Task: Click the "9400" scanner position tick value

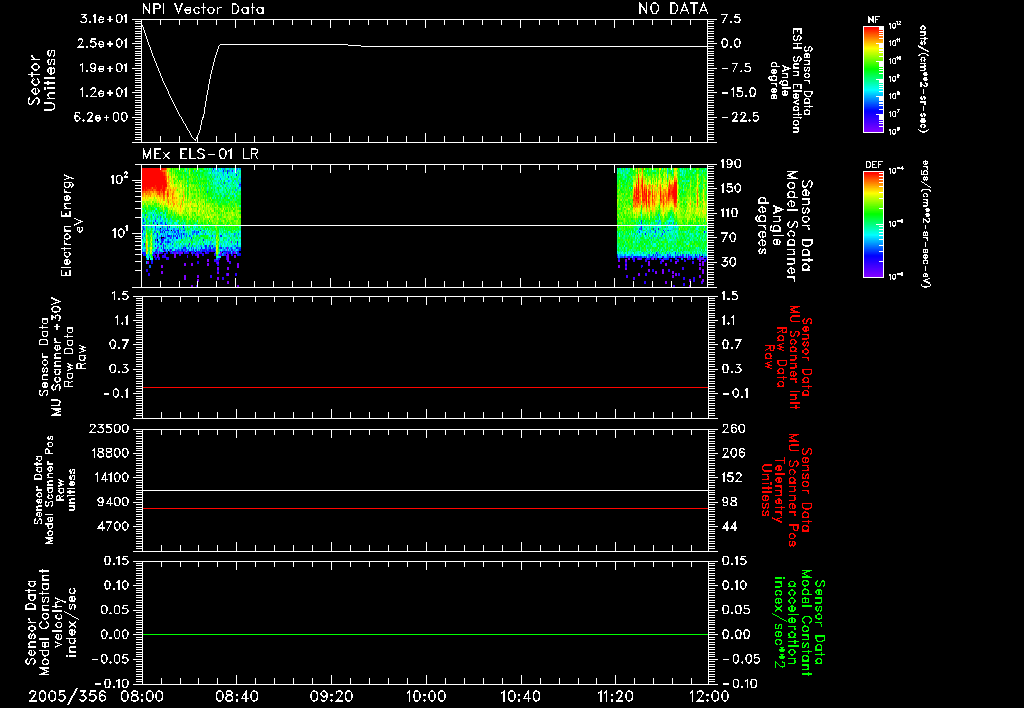Action: pyautogui.click(x=112, y=502)
